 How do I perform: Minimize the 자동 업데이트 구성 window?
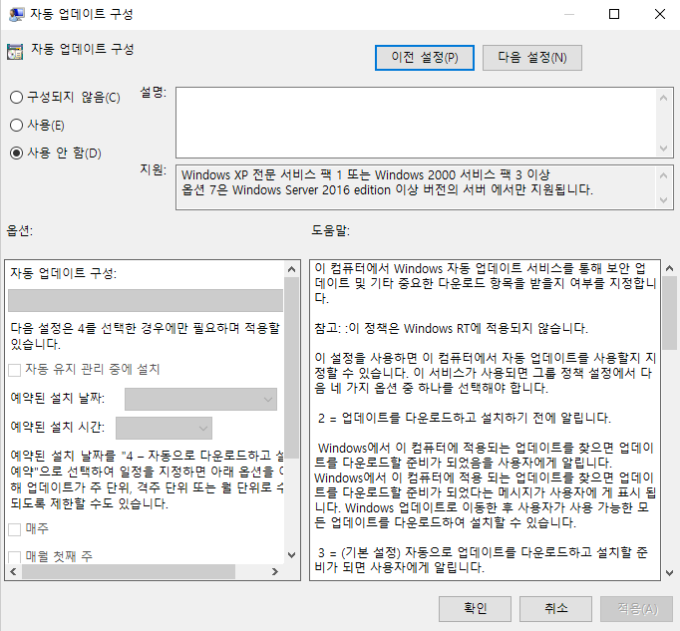569,14
